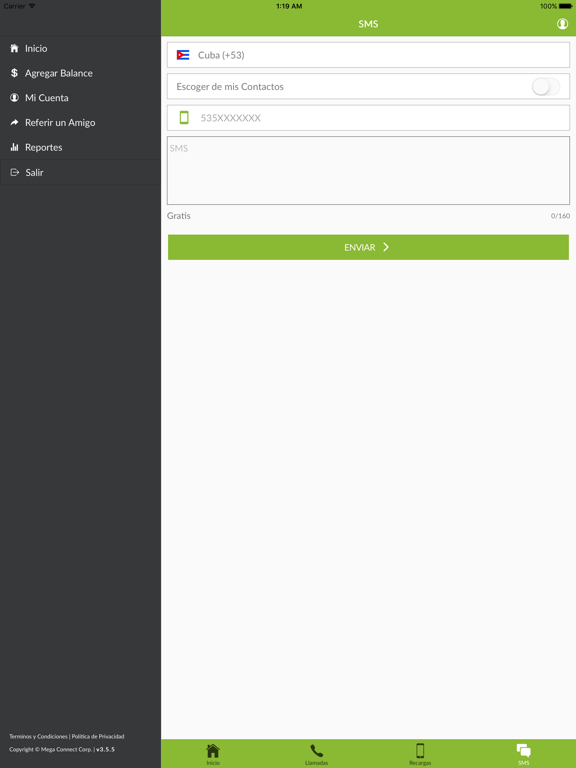The width and height of the screenshot is (576, 768).
Task: Open the Politica de Privacidad link
Action: coord(98,736)
